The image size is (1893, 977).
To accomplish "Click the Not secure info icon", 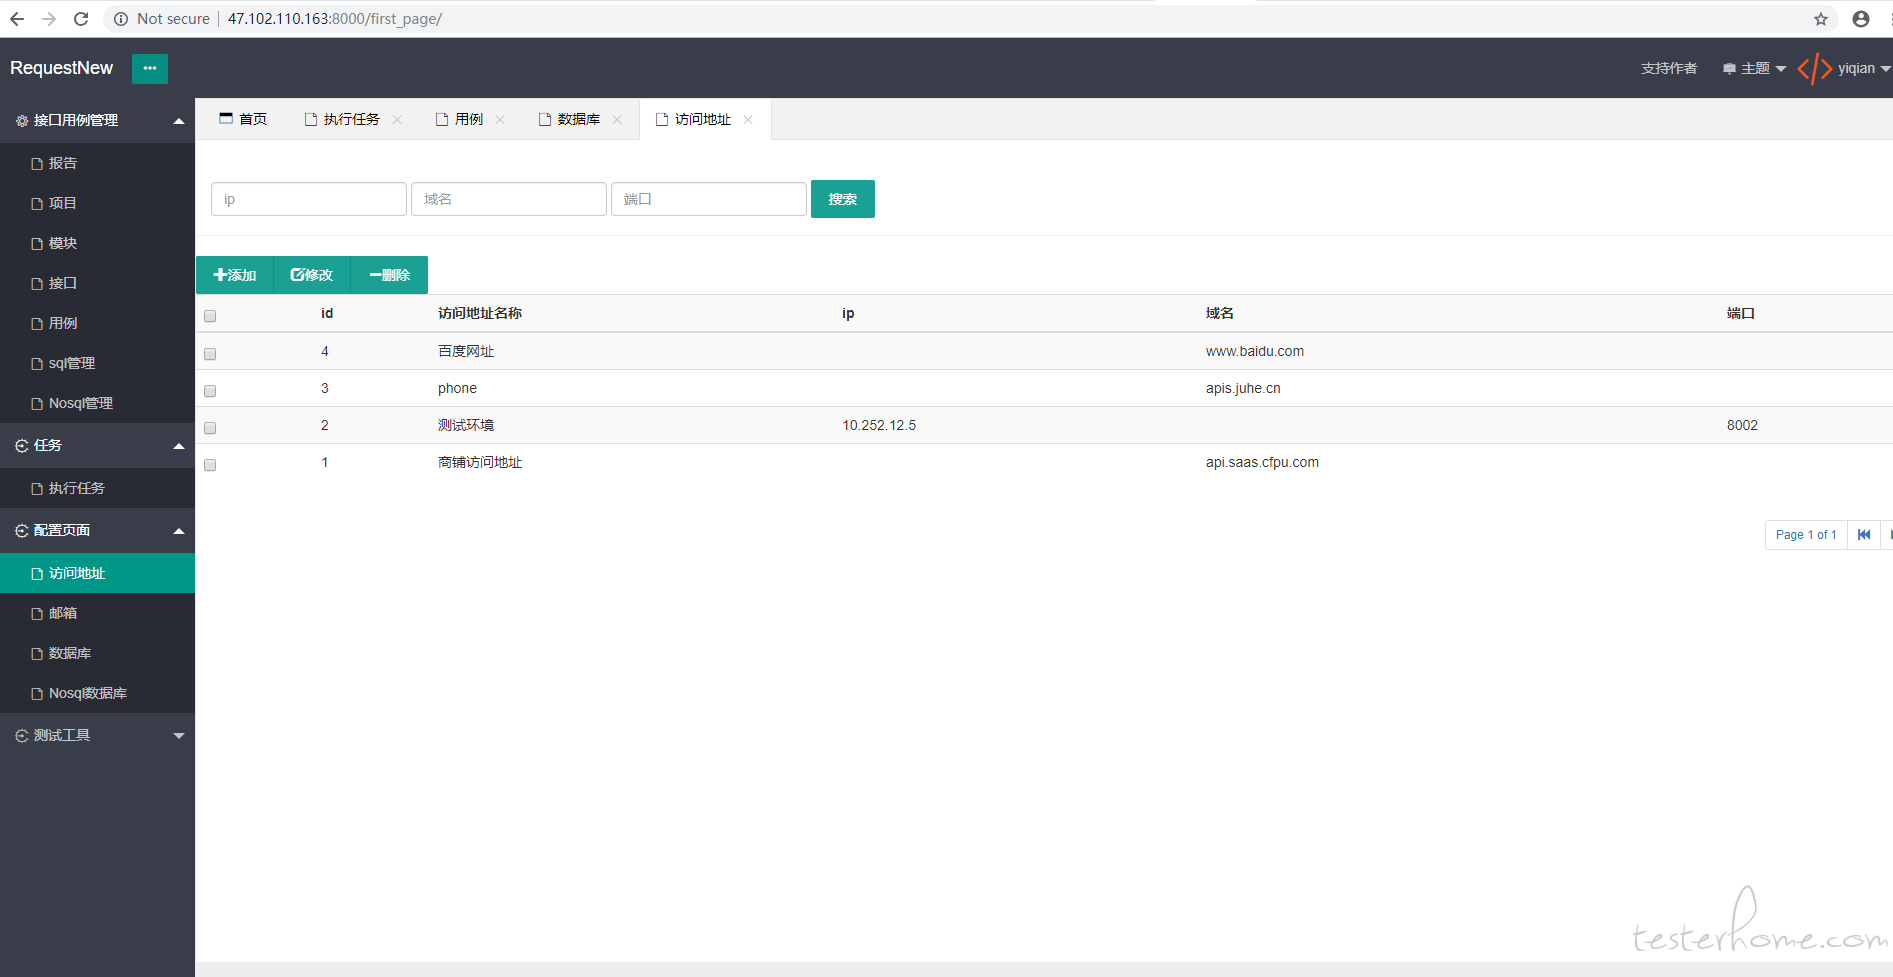I will (x=121, y=19).
